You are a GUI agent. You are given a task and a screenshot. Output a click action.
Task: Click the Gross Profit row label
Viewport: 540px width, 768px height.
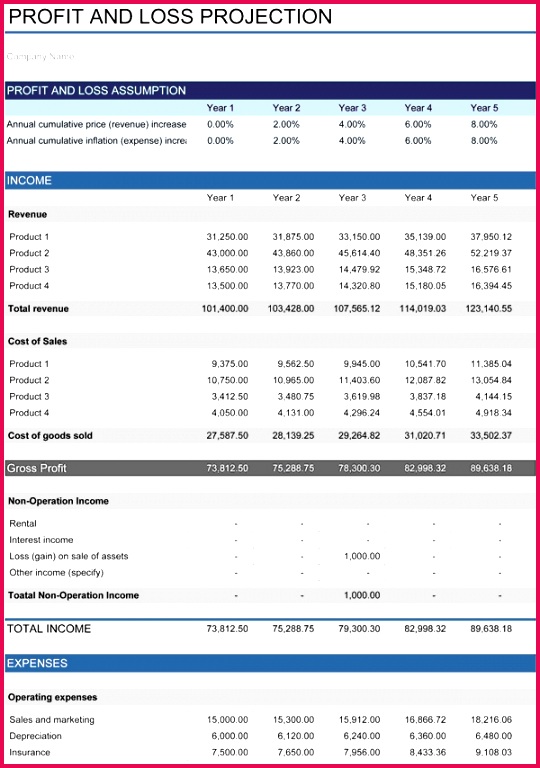(x=36, y=468)
